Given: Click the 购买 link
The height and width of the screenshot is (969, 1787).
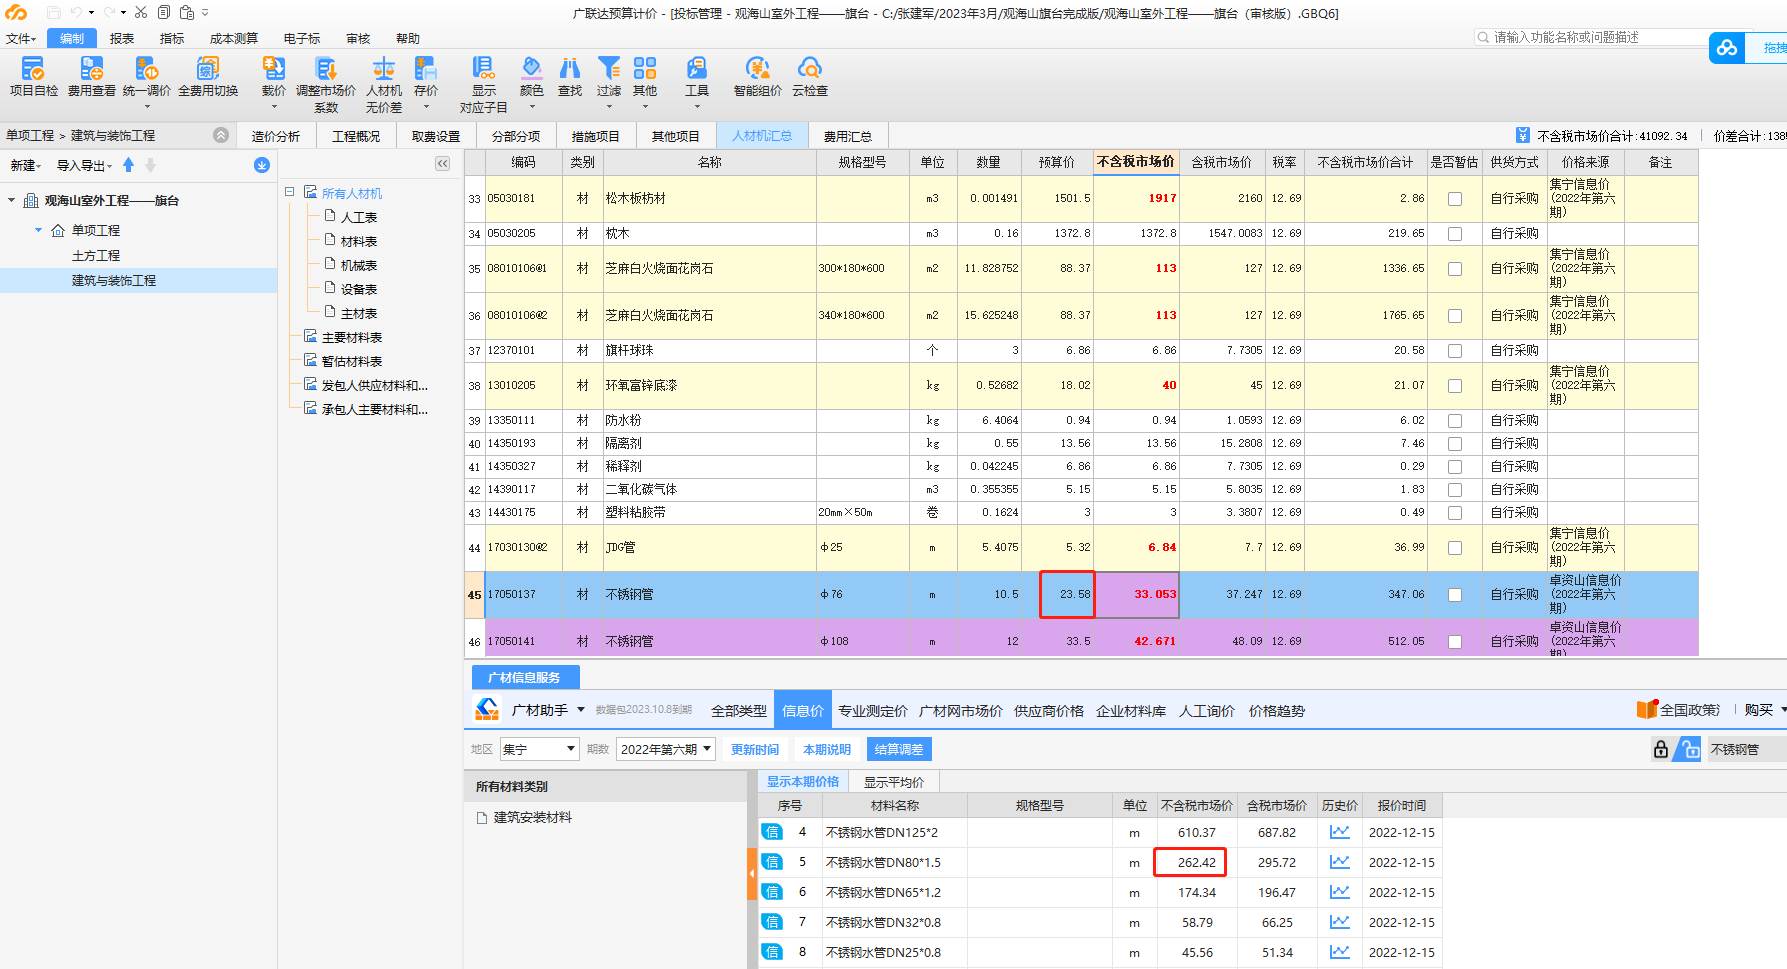Looking at the screenshot, I should coord(1759,710).
